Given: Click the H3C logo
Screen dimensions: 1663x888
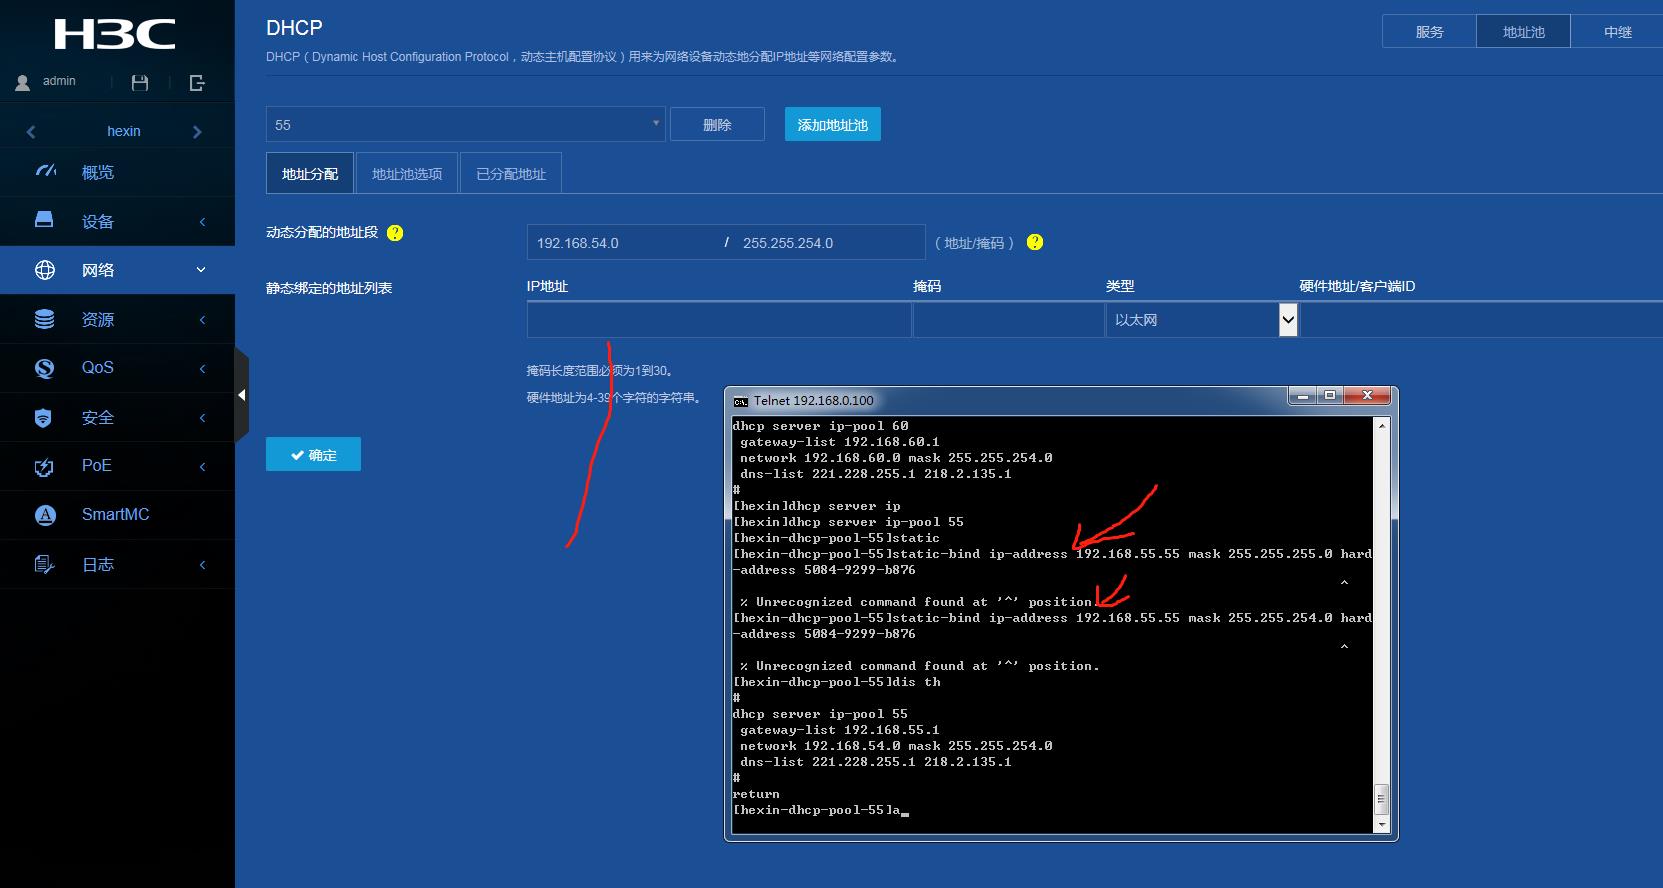Looking at the screenshot, I should point(115,35).
